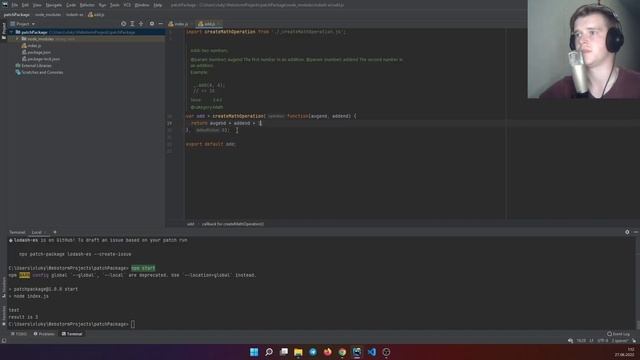Open Project panel settings gear
Viewport: 640px width, 360px height.
coord(152,24)
